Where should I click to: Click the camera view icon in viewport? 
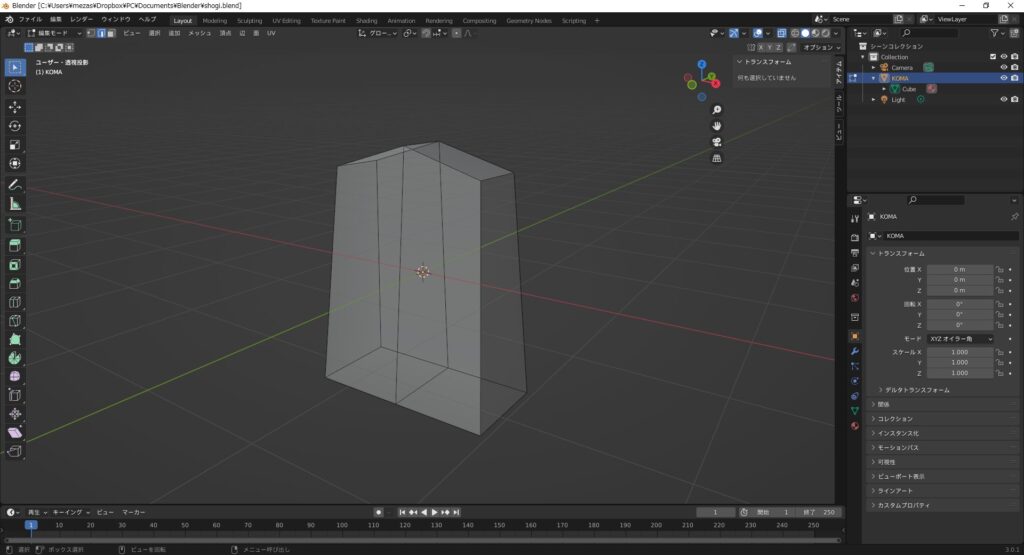tap(717, 142)
